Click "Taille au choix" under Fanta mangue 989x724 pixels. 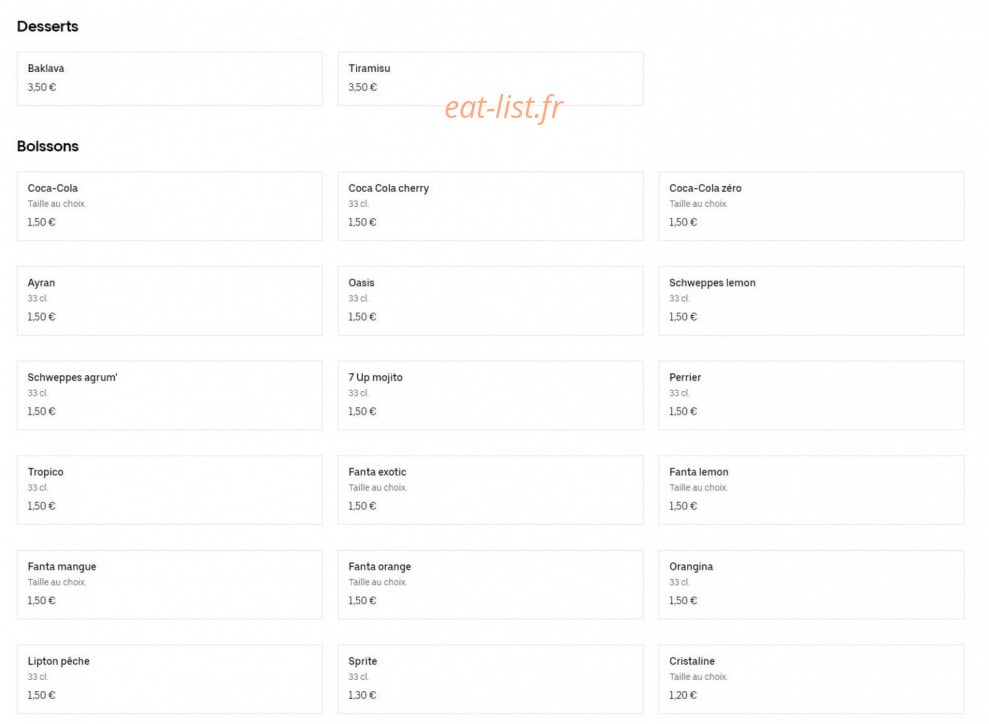[x=57, y=582]
